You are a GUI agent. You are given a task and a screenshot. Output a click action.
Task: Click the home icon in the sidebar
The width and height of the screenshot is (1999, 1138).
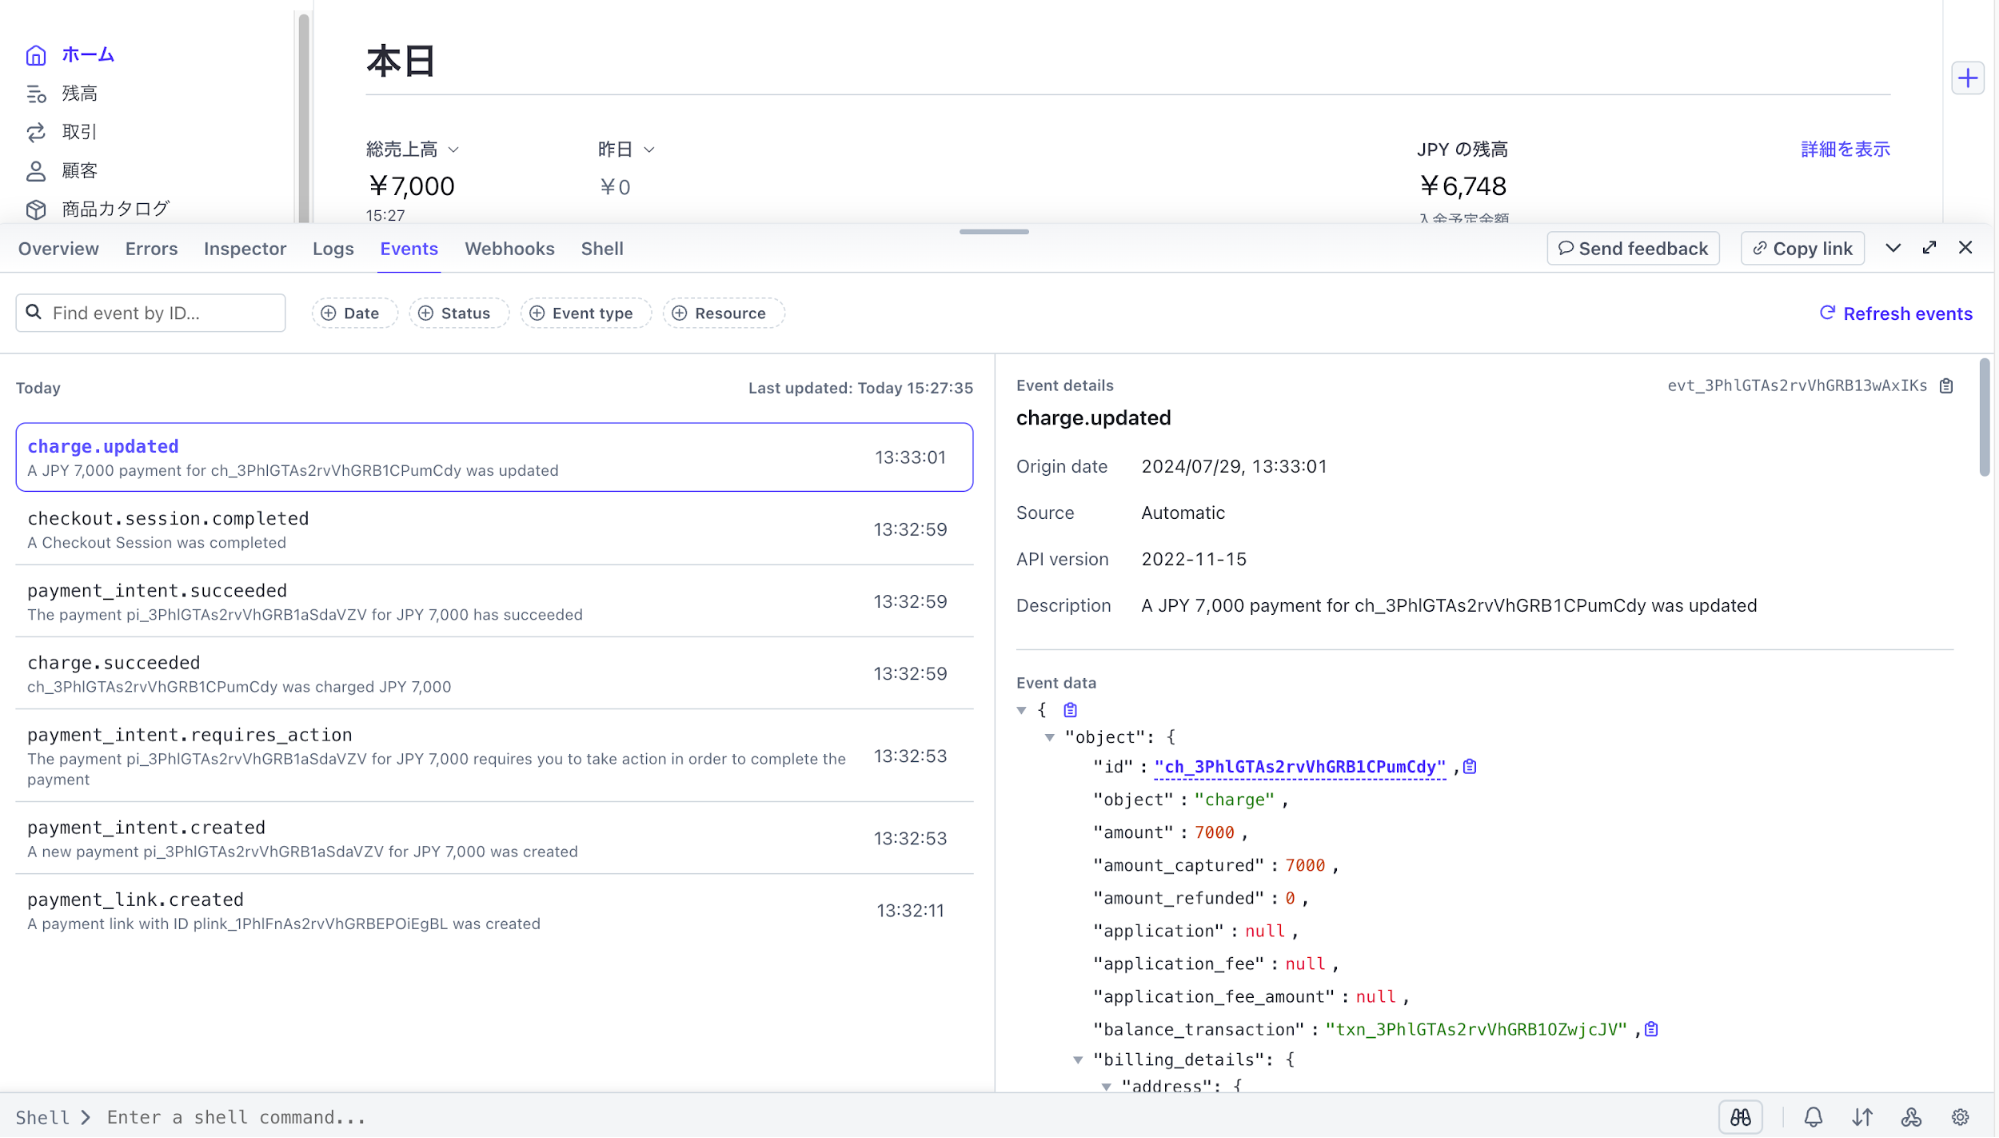(x=36, y=55)
